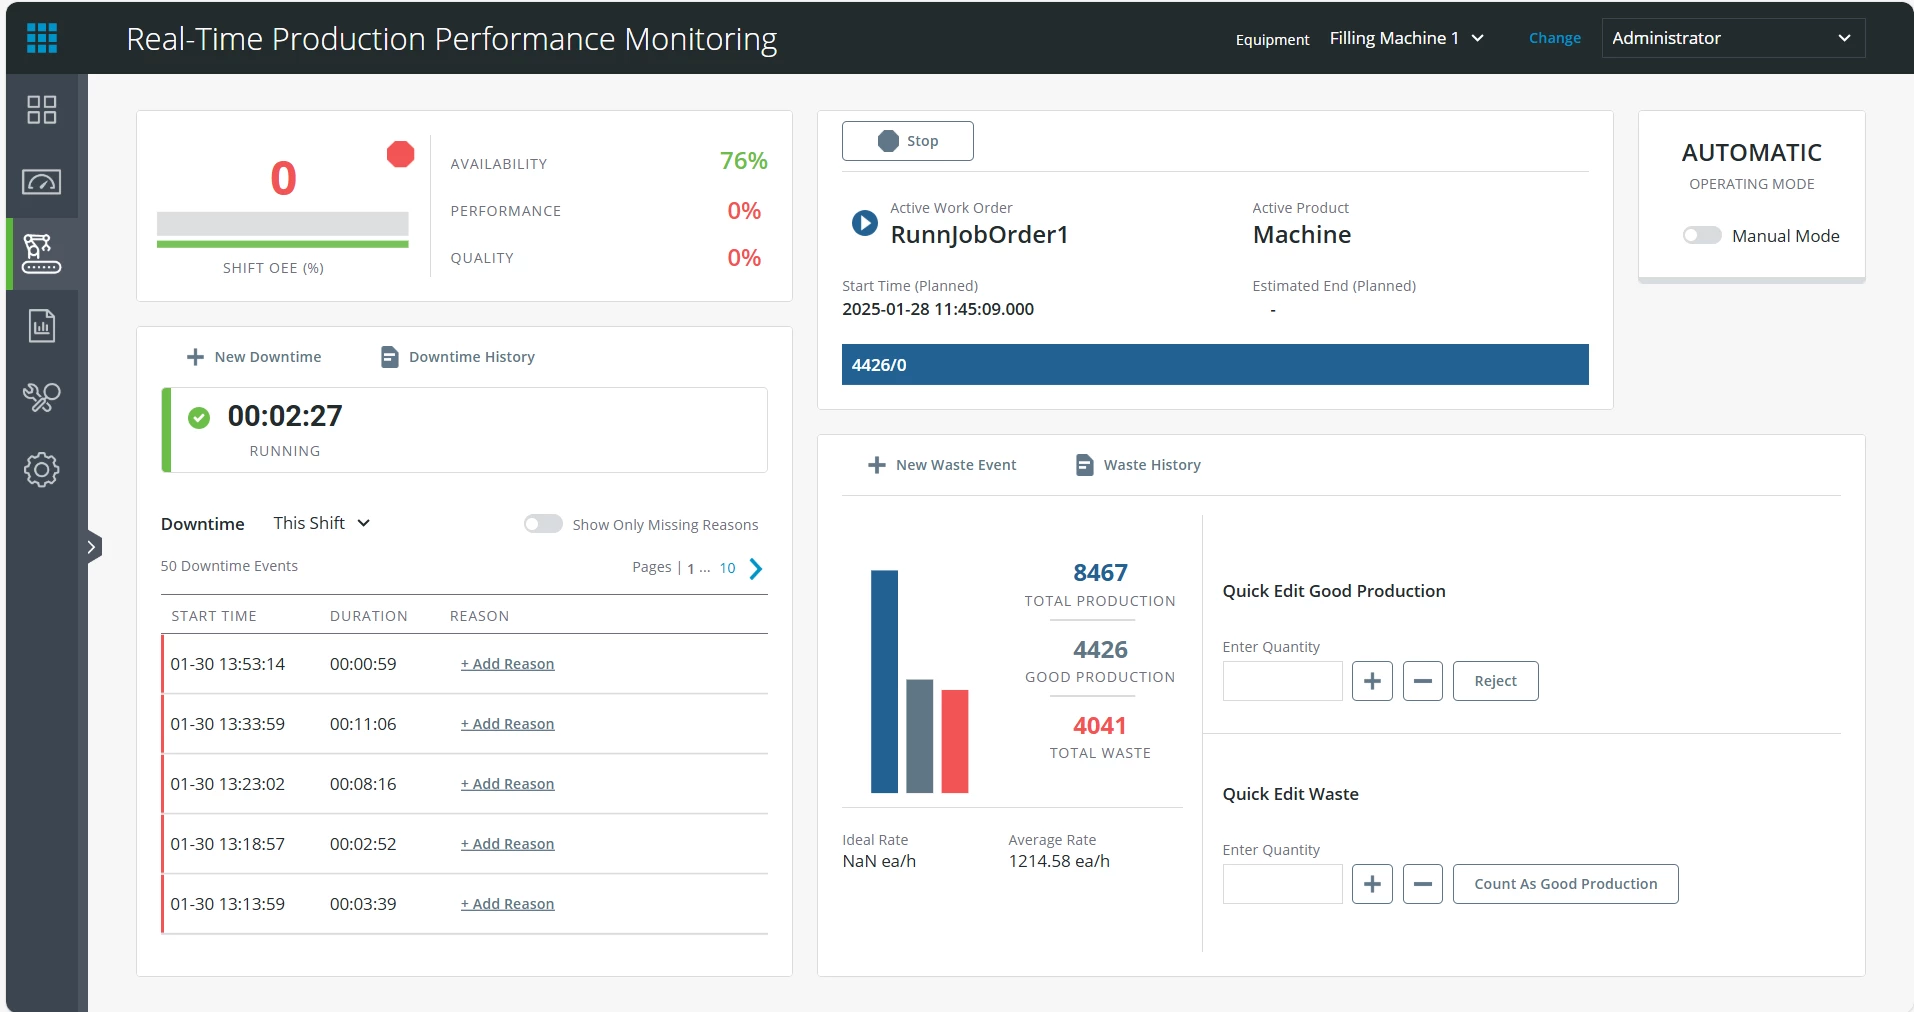The image size is (1914, 1012).
Task: Click the 4041 total waste value
Action: point(1100,726)
